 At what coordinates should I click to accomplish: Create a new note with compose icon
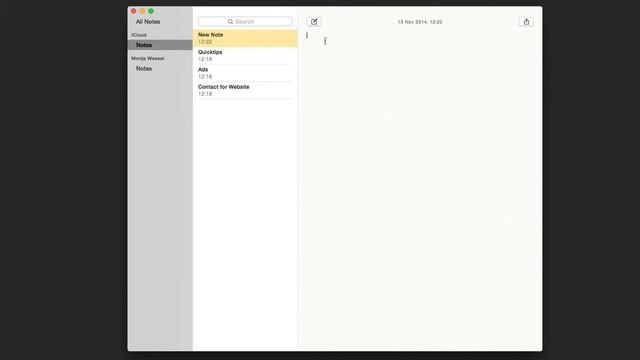[x=314, y=22]
